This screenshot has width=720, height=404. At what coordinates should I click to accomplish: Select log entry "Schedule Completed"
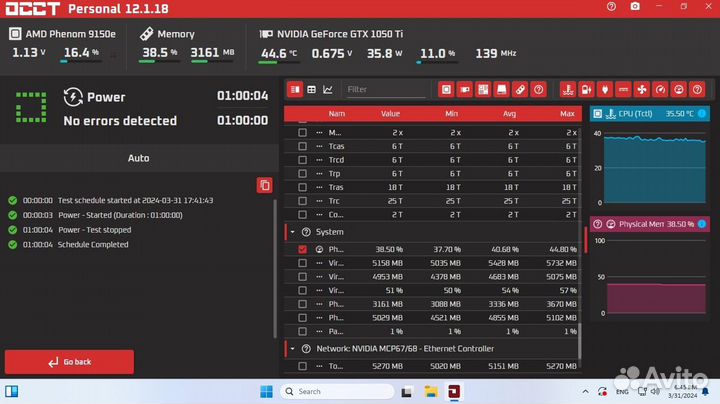93,245
